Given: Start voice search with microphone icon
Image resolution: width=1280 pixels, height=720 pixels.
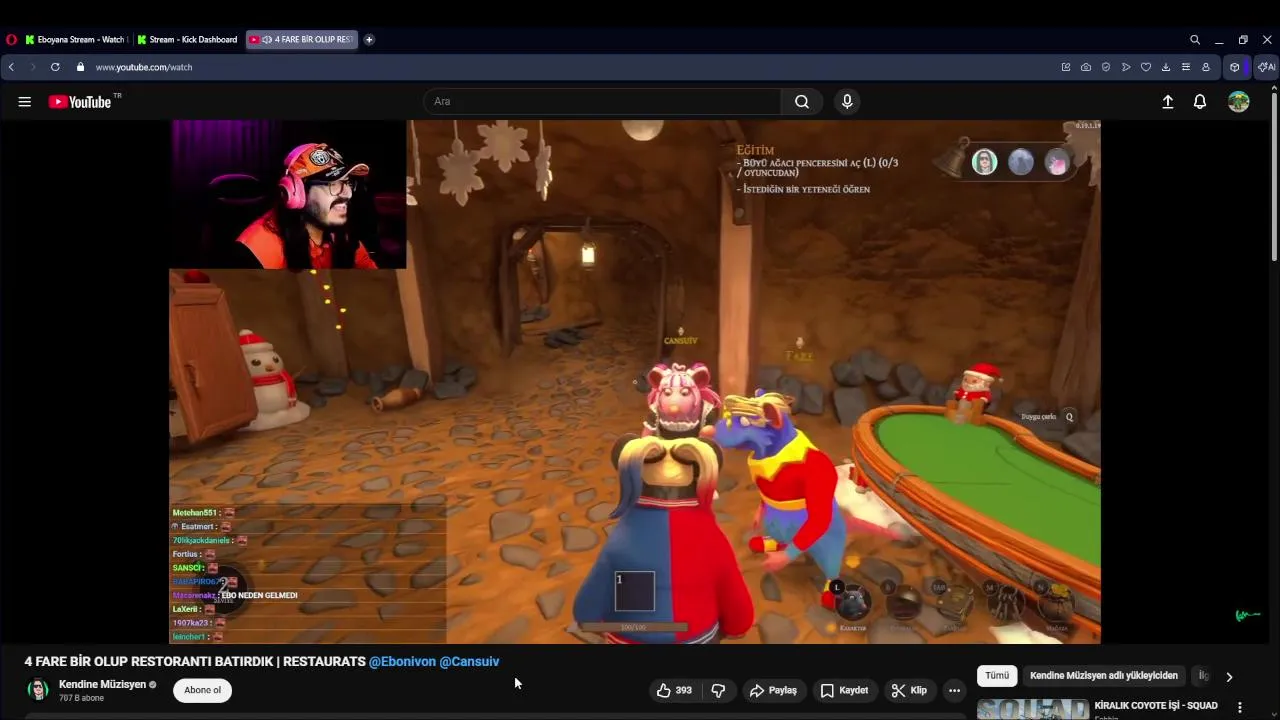Looking at the screenshot, I should tap(847, 101).
